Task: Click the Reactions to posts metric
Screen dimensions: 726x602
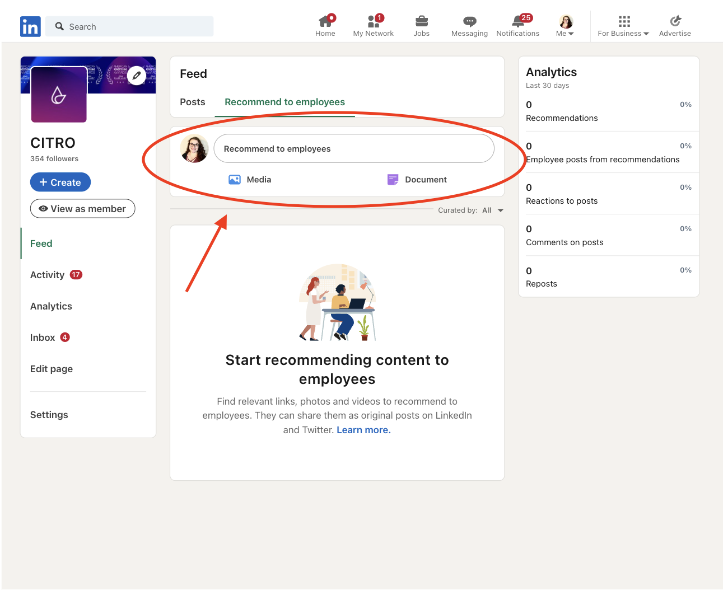Action: click(x=608, y=194)
